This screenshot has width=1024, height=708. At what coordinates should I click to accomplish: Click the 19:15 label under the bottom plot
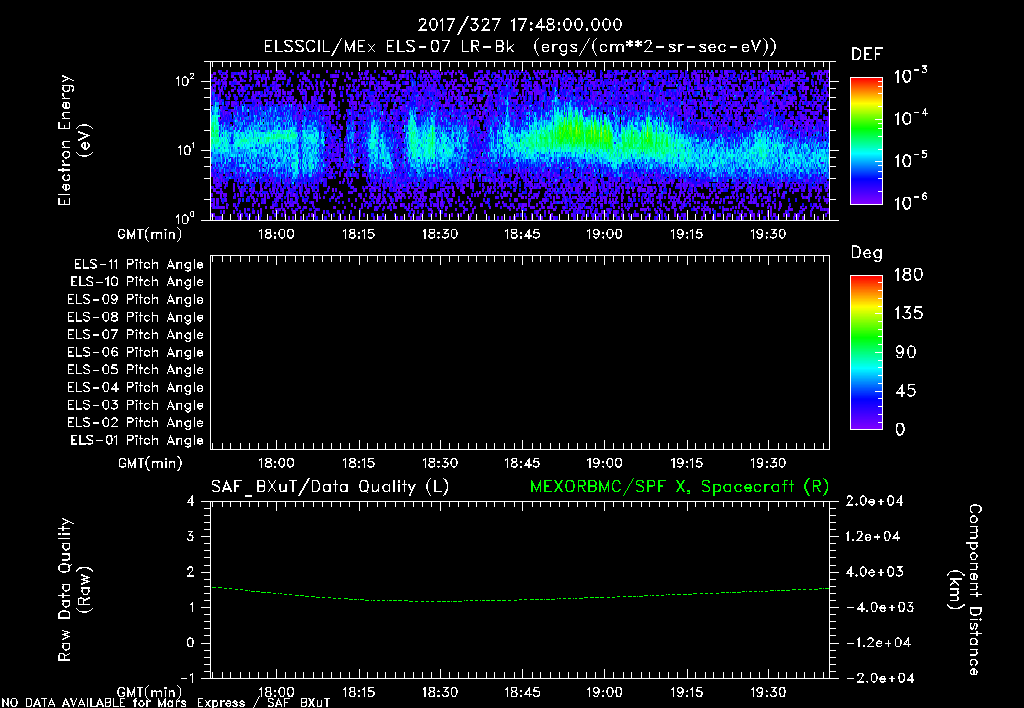pyautogui.click(x=686, y=692)
